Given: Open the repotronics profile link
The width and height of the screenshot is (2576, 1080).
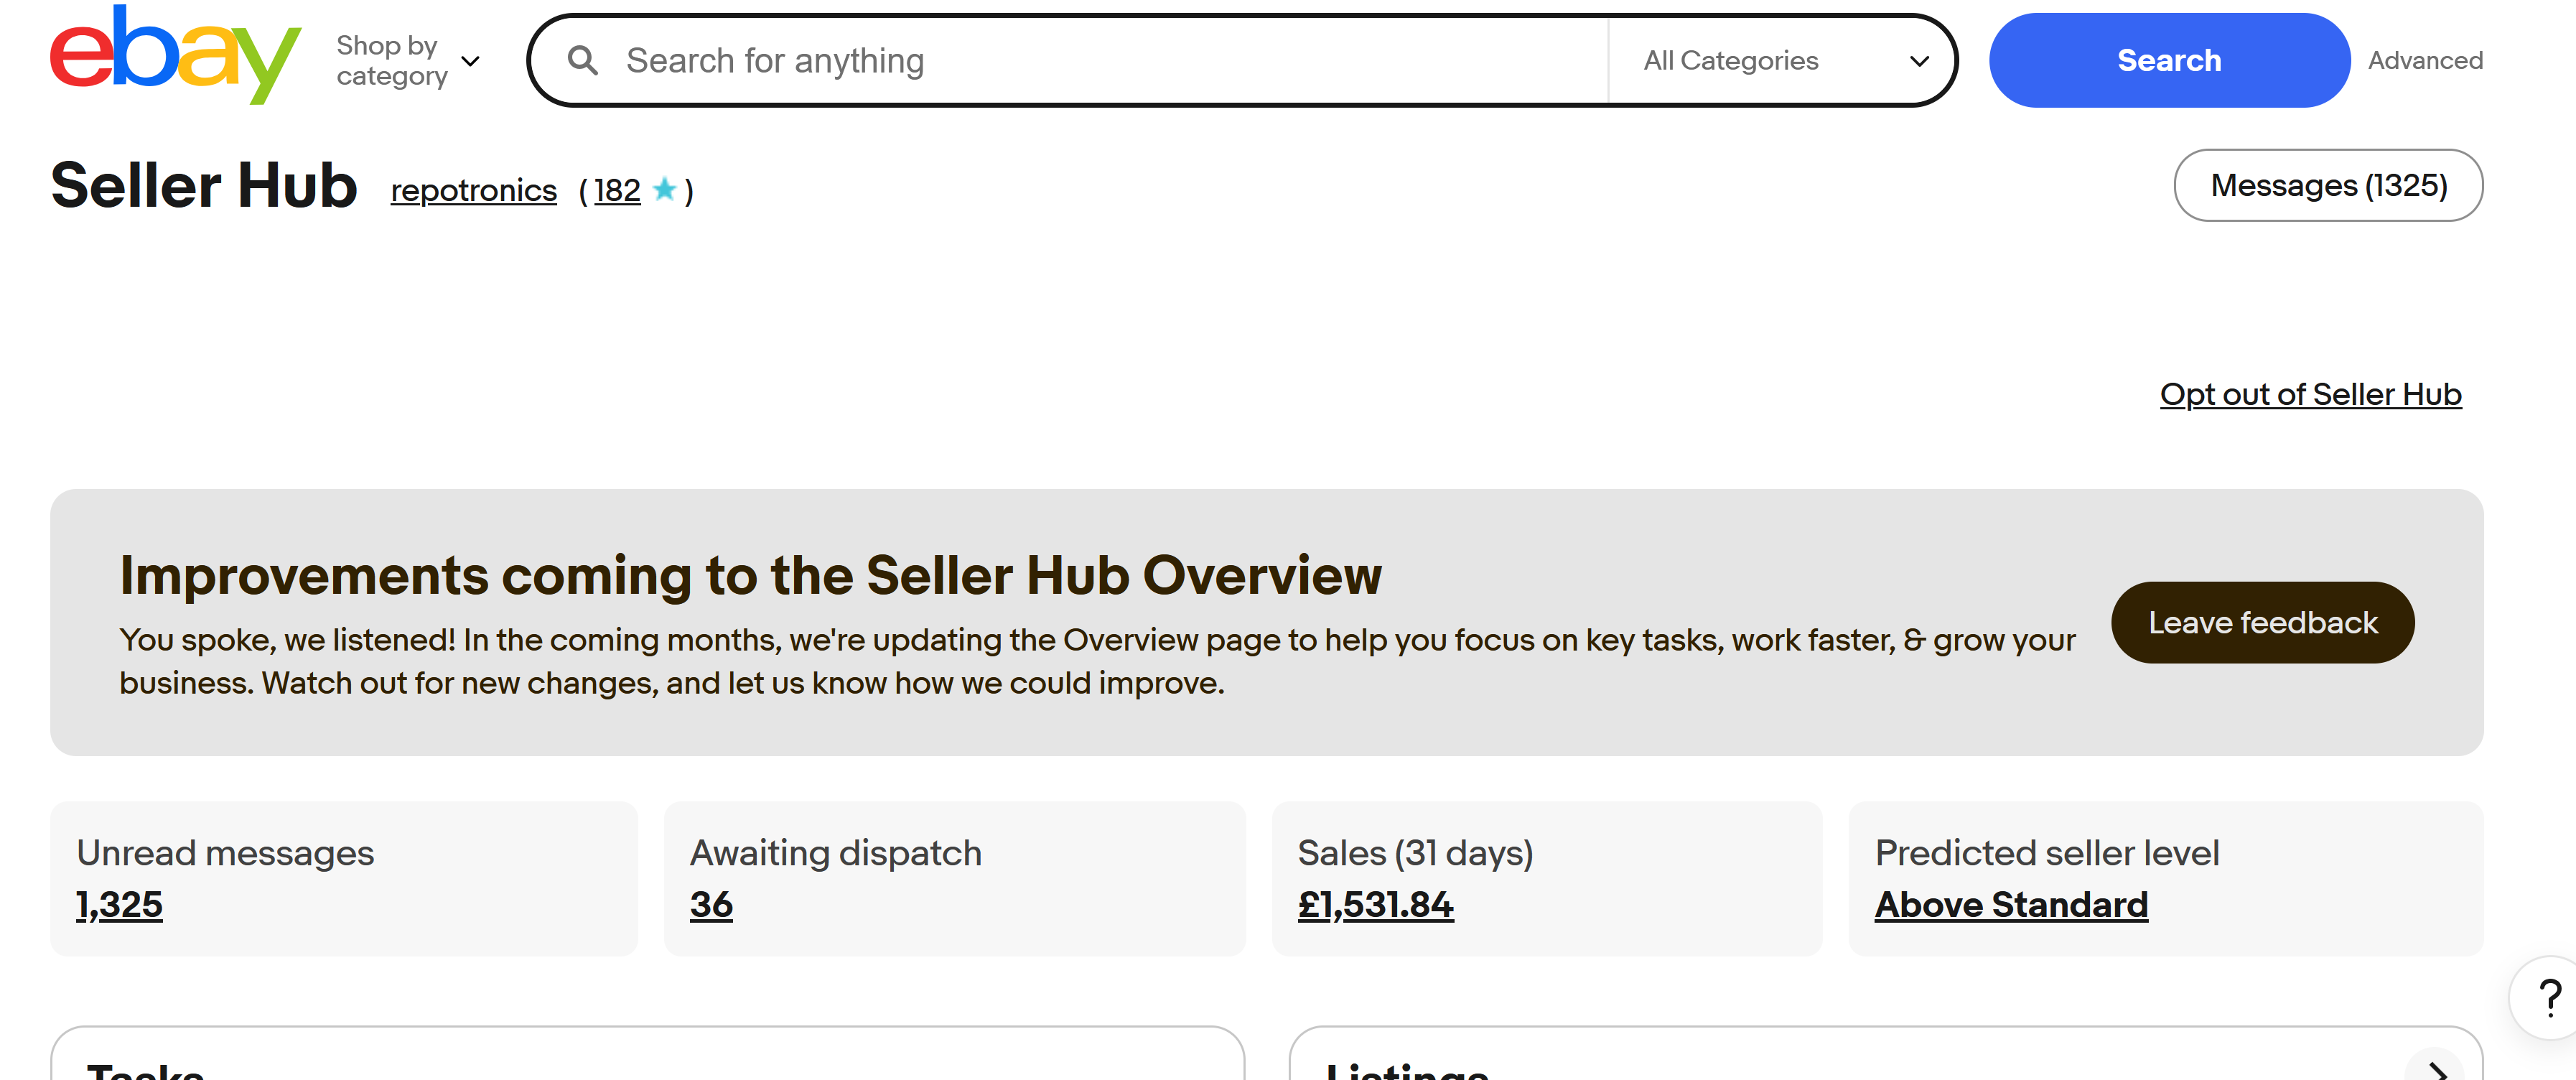Looking at the screenshot, I should [473, 190].
